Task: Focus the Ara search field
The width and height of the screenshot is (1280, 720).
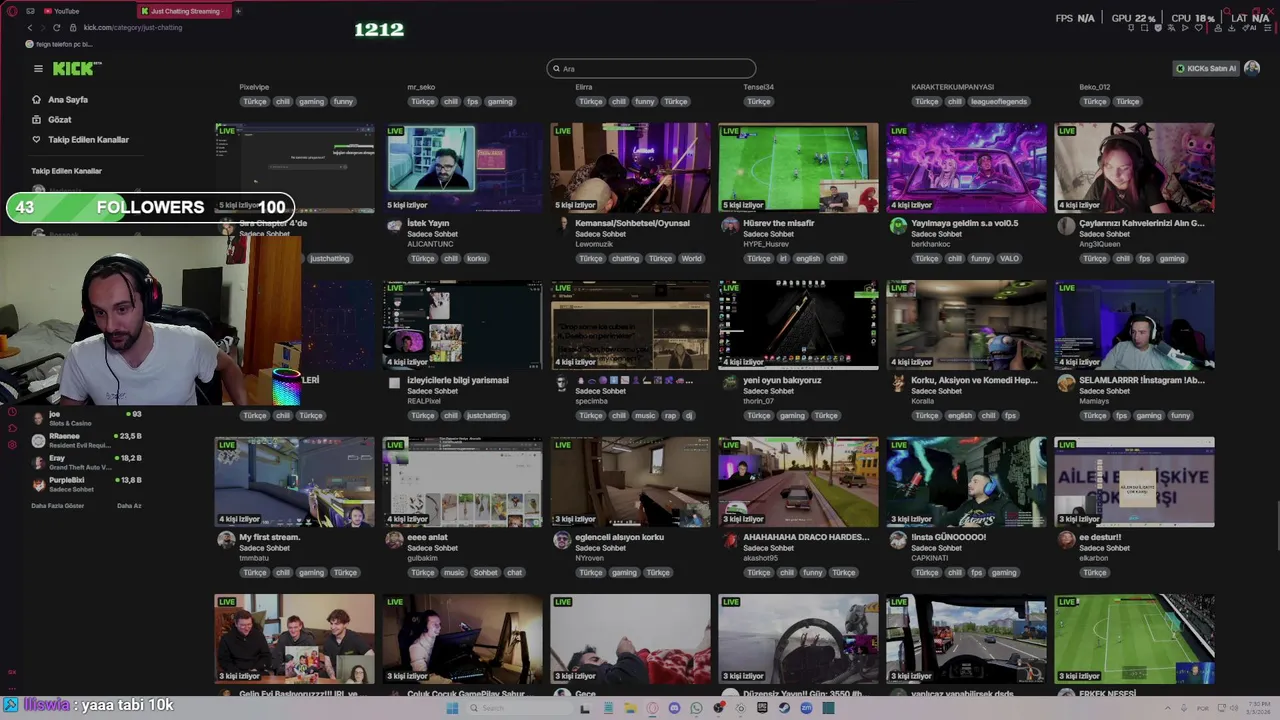Action: click(x=651, y=69)
